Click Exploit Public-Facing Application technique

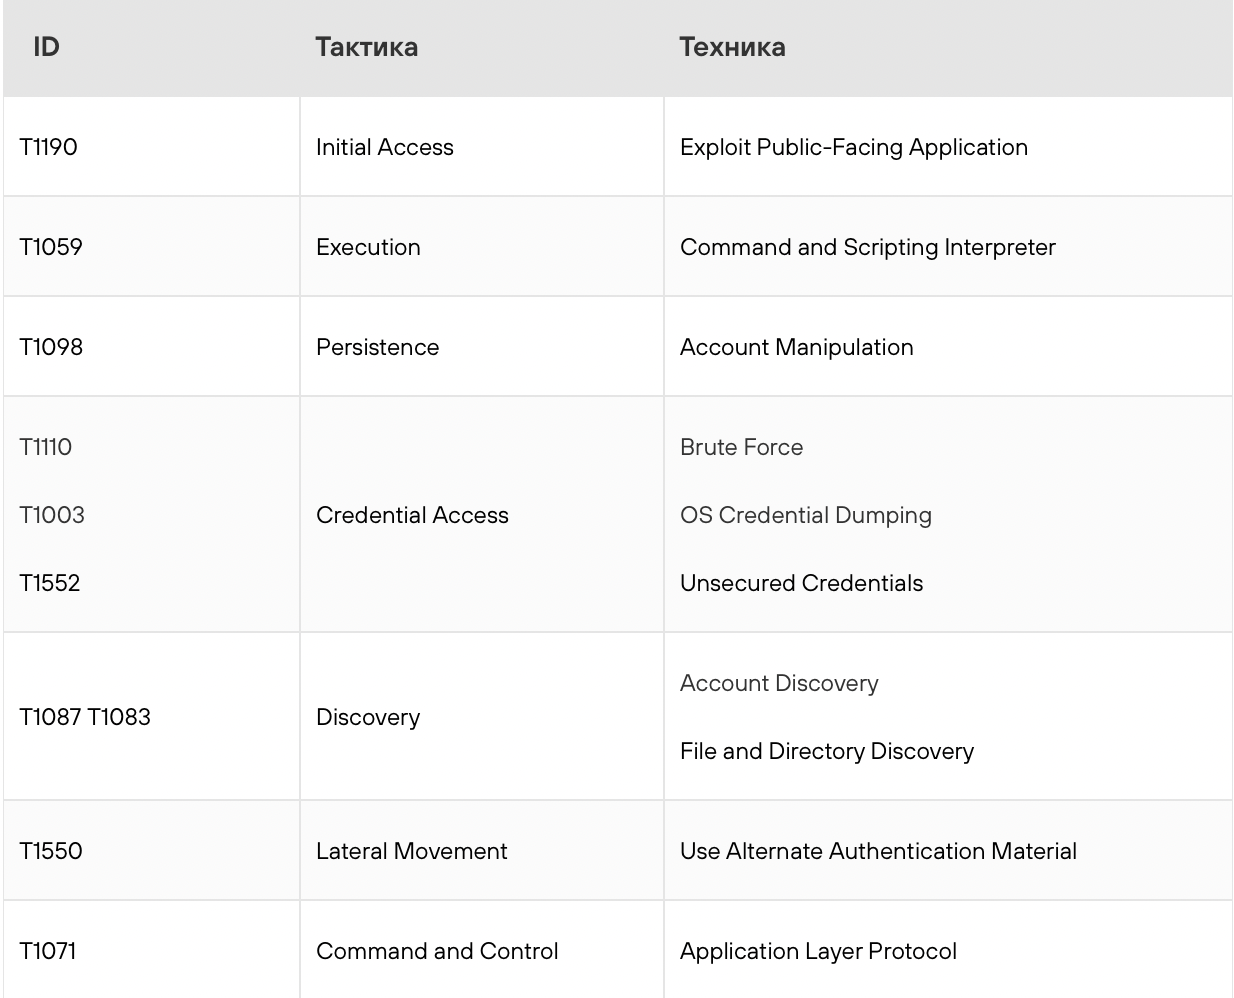pos(853,147)
